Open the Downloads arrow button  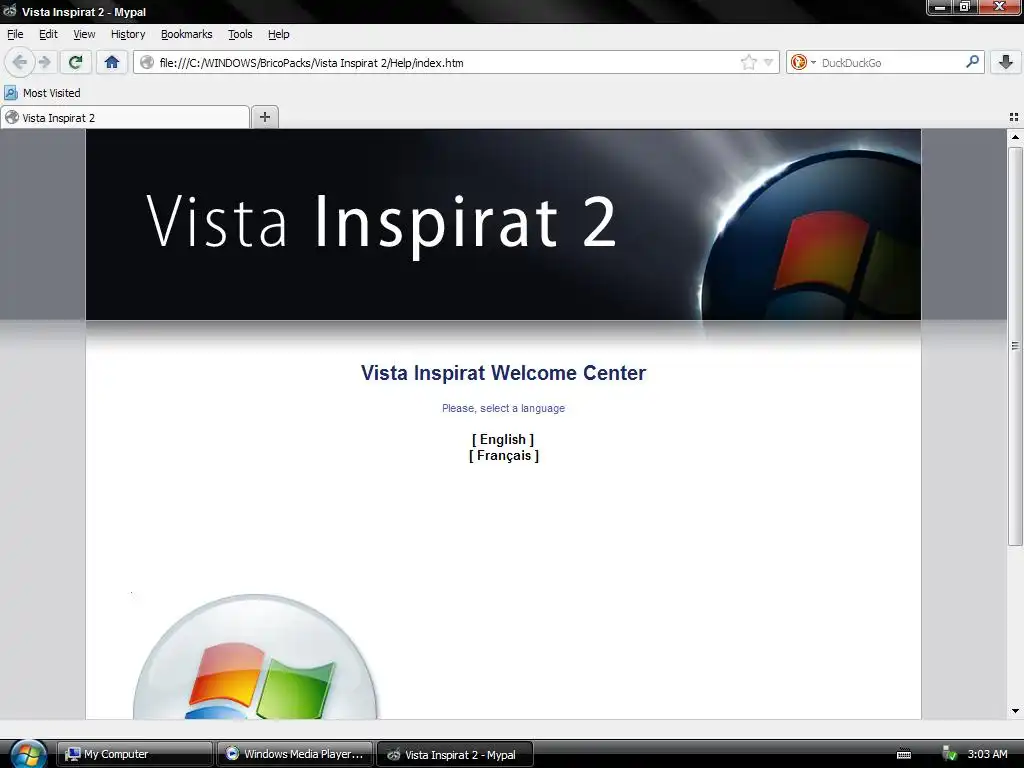click(x=1006, y=62)
